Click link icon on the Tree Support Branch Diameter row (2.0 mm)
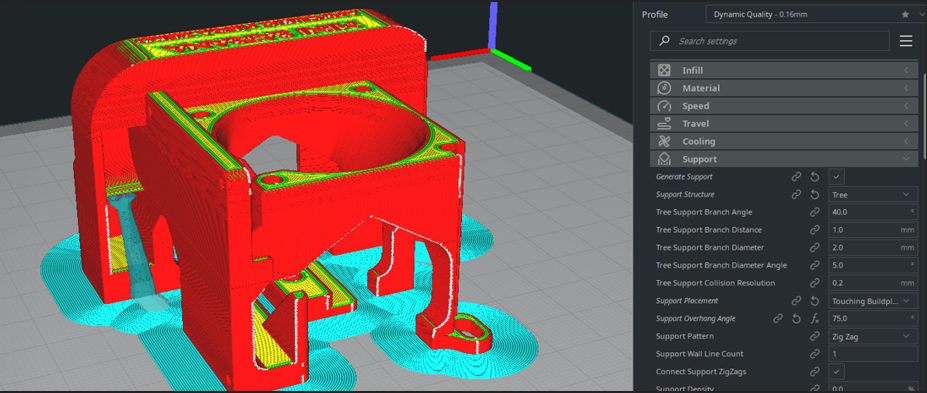This screenshot has width=927, height=393. pos(815,248)
